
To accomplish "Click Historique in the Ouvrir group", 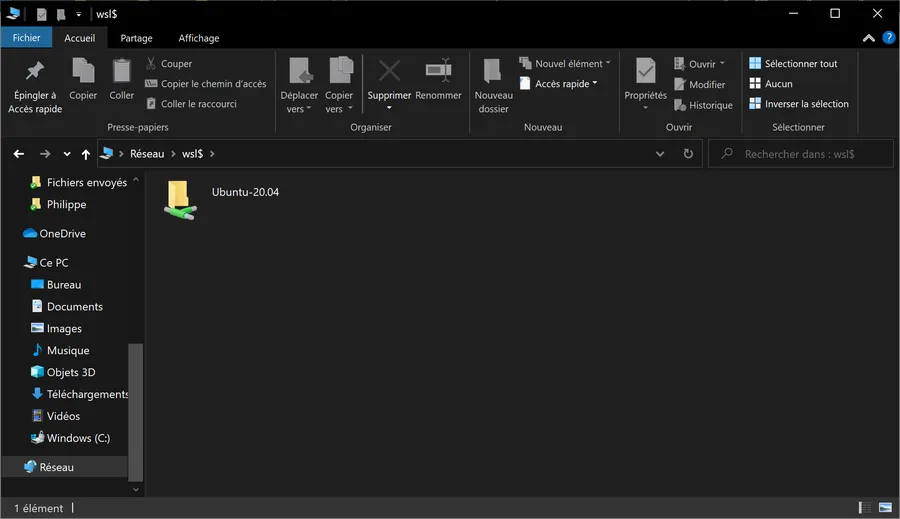I will pyautogui.click(x=703, y=105).
